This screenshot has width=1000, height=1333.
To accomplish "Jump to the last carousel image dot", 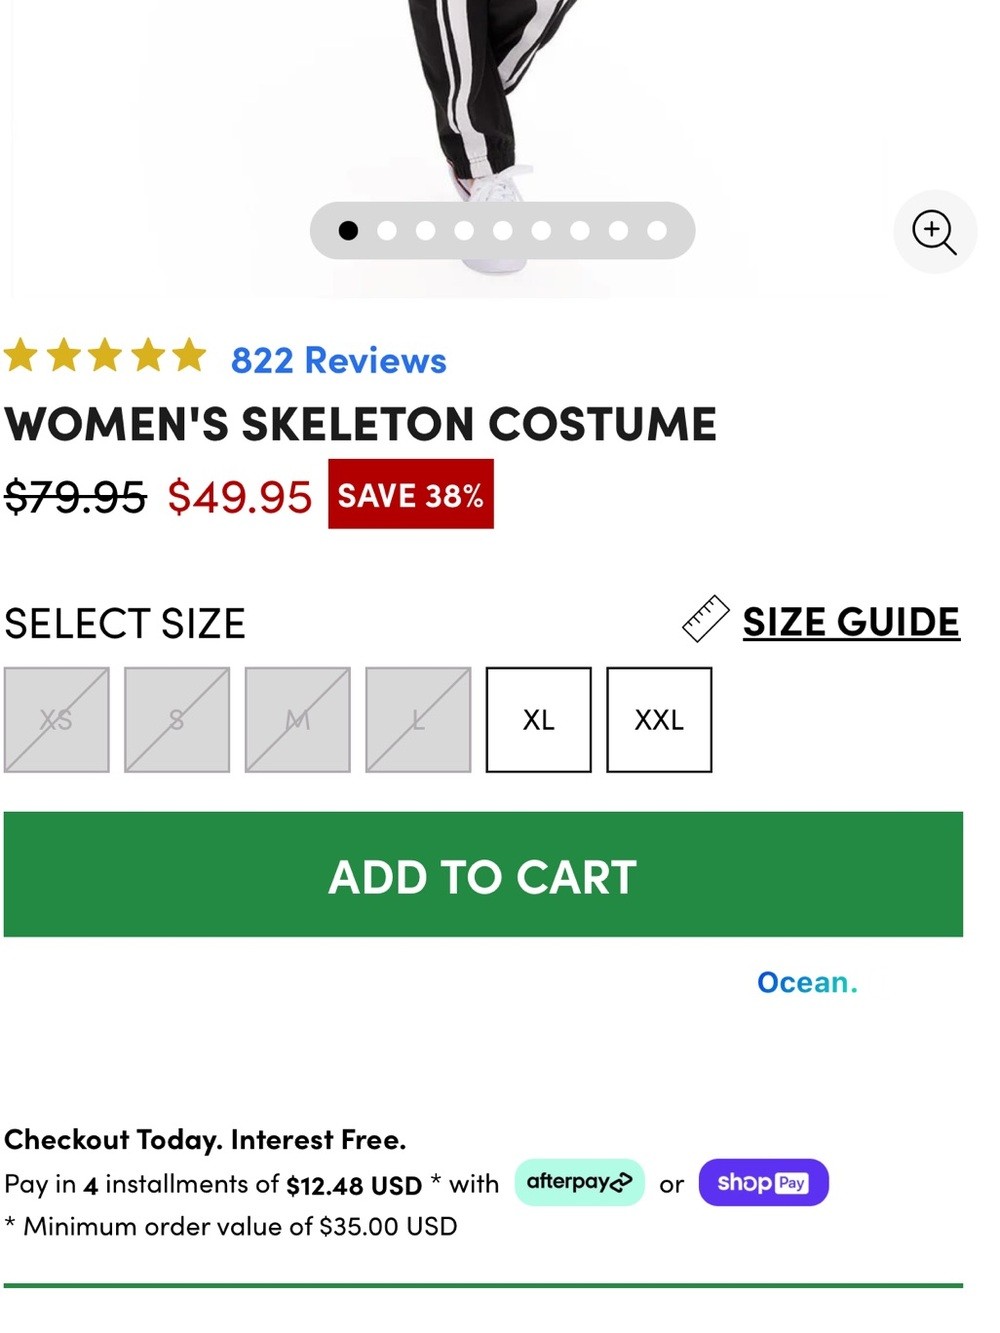I will point(657,231).
